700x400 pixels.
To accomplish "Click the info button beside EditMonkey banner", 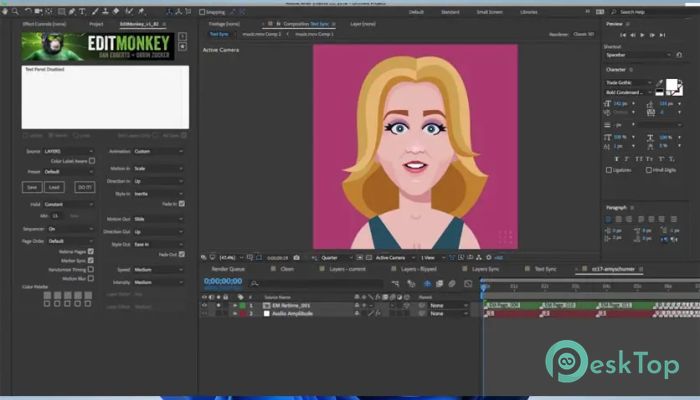I will [182, 37].
